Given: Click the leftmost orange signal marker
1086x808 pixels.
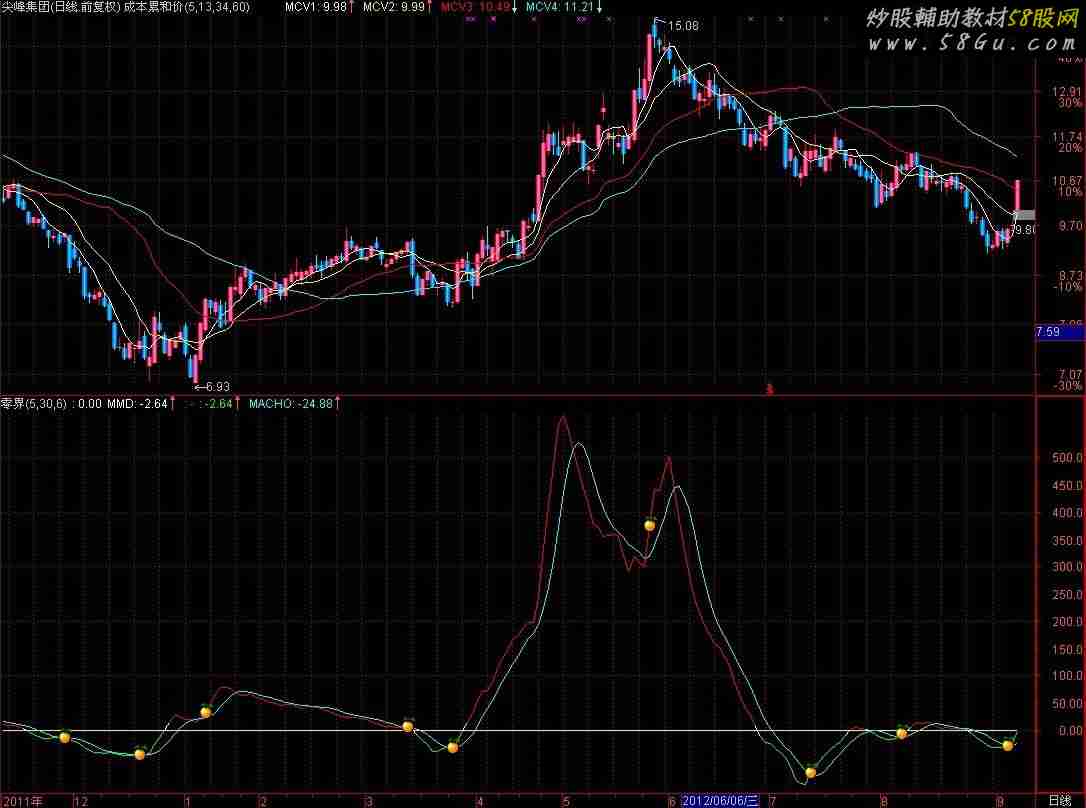Looking at the screenshot, I should [65, 738].
